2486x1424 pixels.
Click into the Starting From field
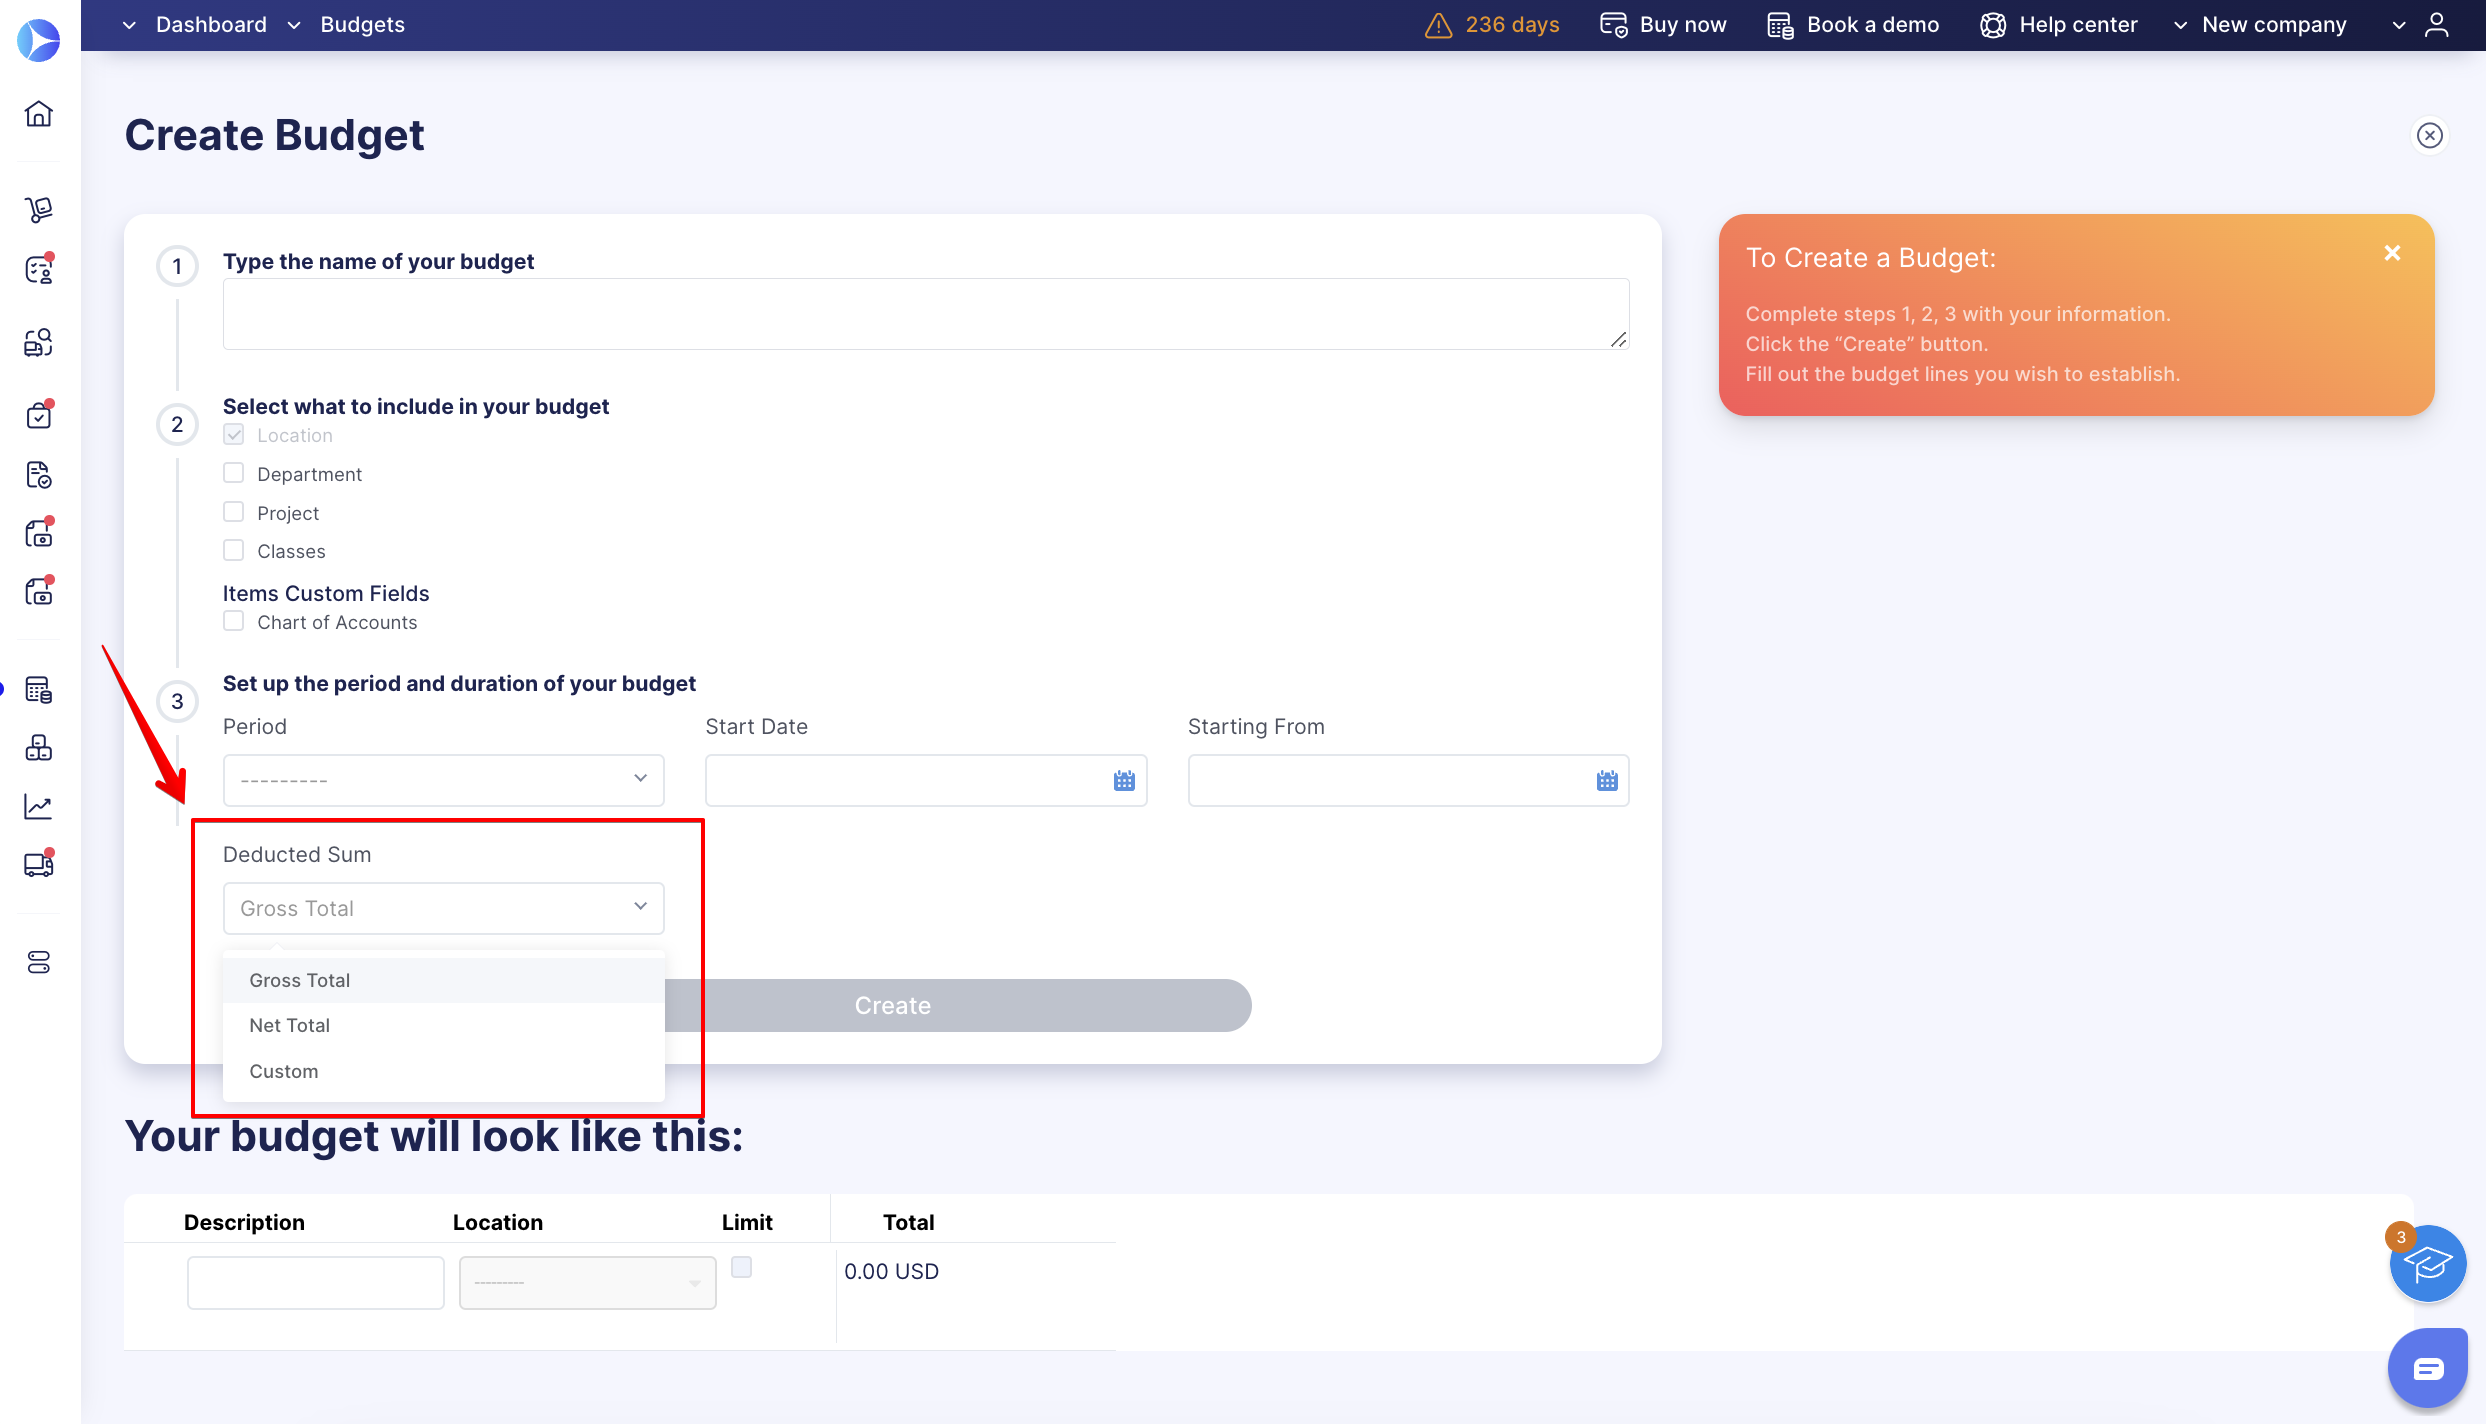pyautogui.click(x=1408, y=780)
